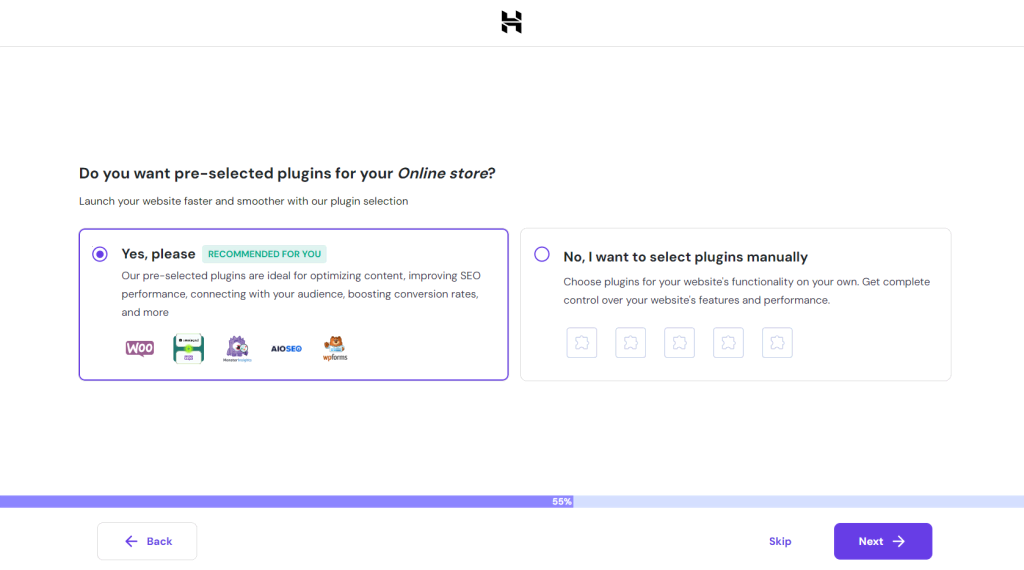Proceed with the Next button
Screen dimensions: 1024x570
[x=882, y=541]
